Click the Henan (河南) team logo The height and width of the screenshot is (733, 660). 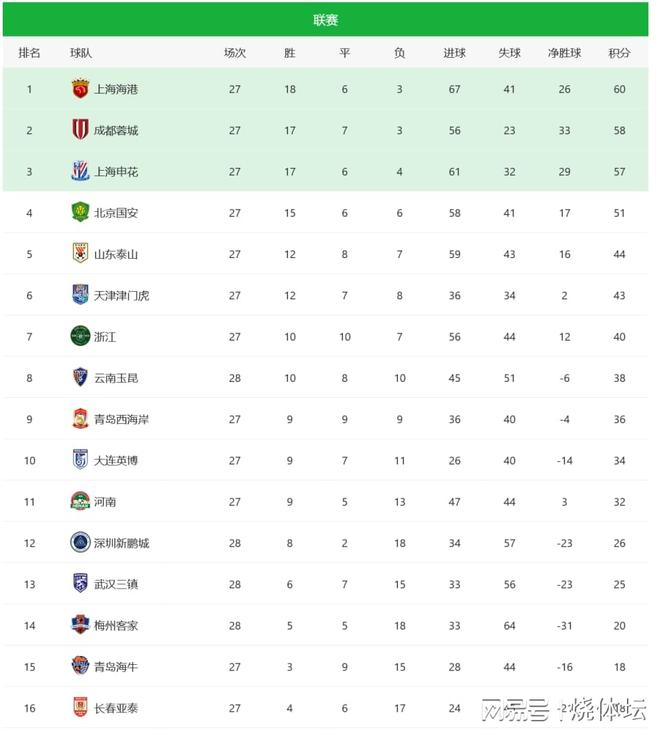(80, 501)
